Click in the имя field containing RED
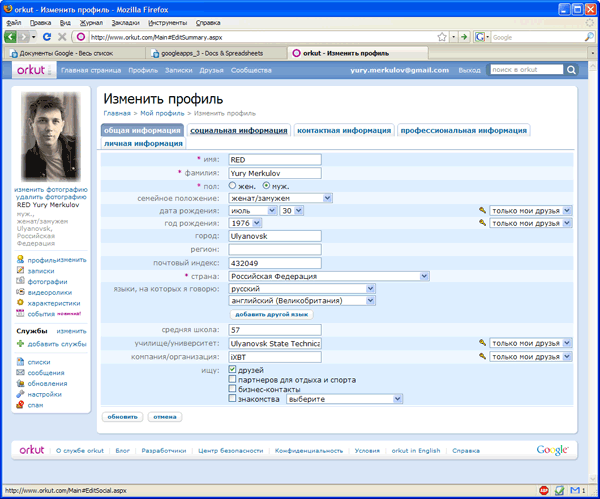Image resolution: width=600 pixels, height=499 pixels. coord(275,160)
